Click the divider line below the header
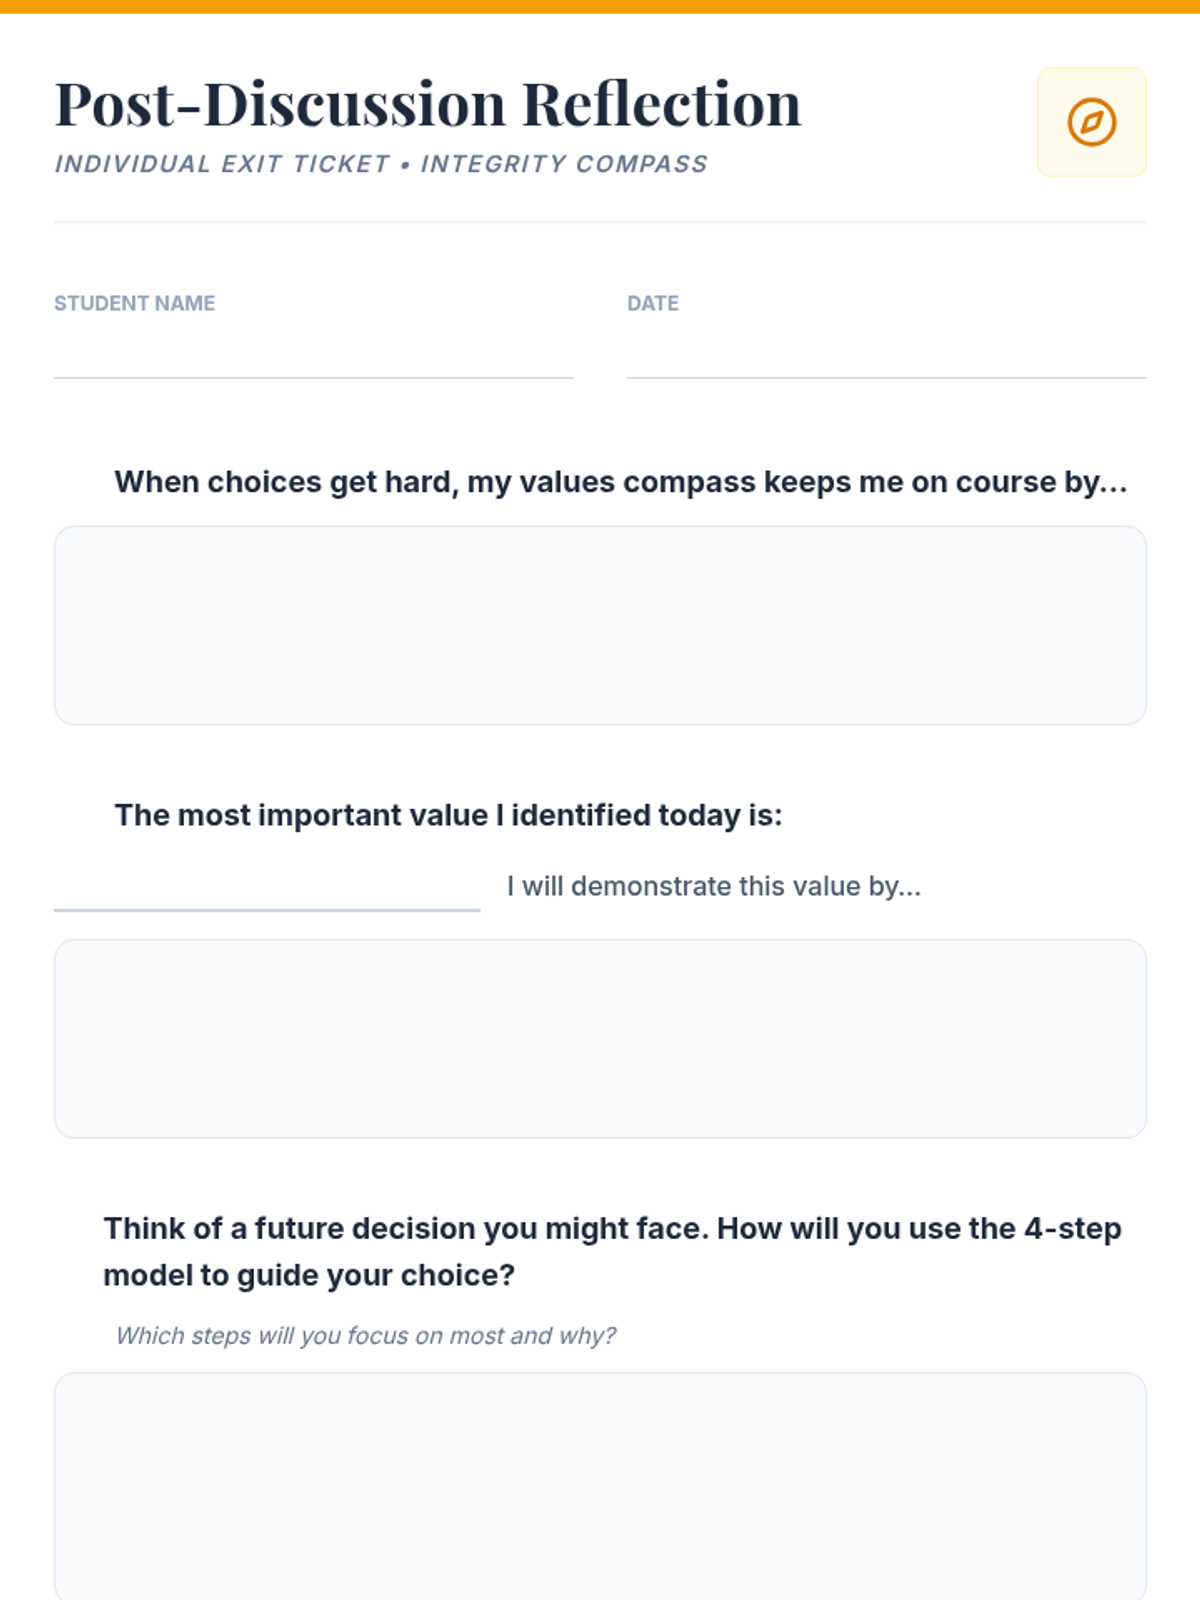This screenshot has width=1200, height=1600. tap(600, 222)
